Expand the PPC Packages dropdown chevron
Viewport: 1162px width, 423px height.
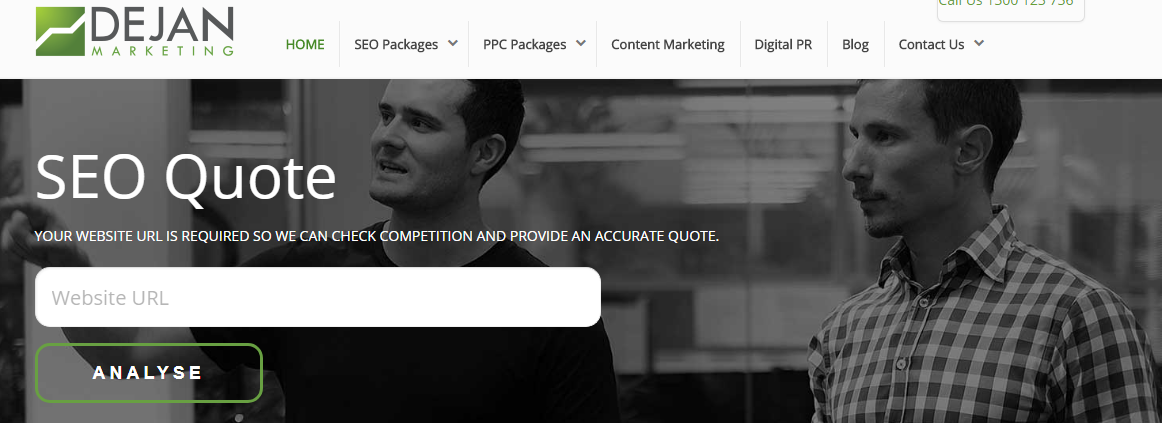[x=581, y=44]
